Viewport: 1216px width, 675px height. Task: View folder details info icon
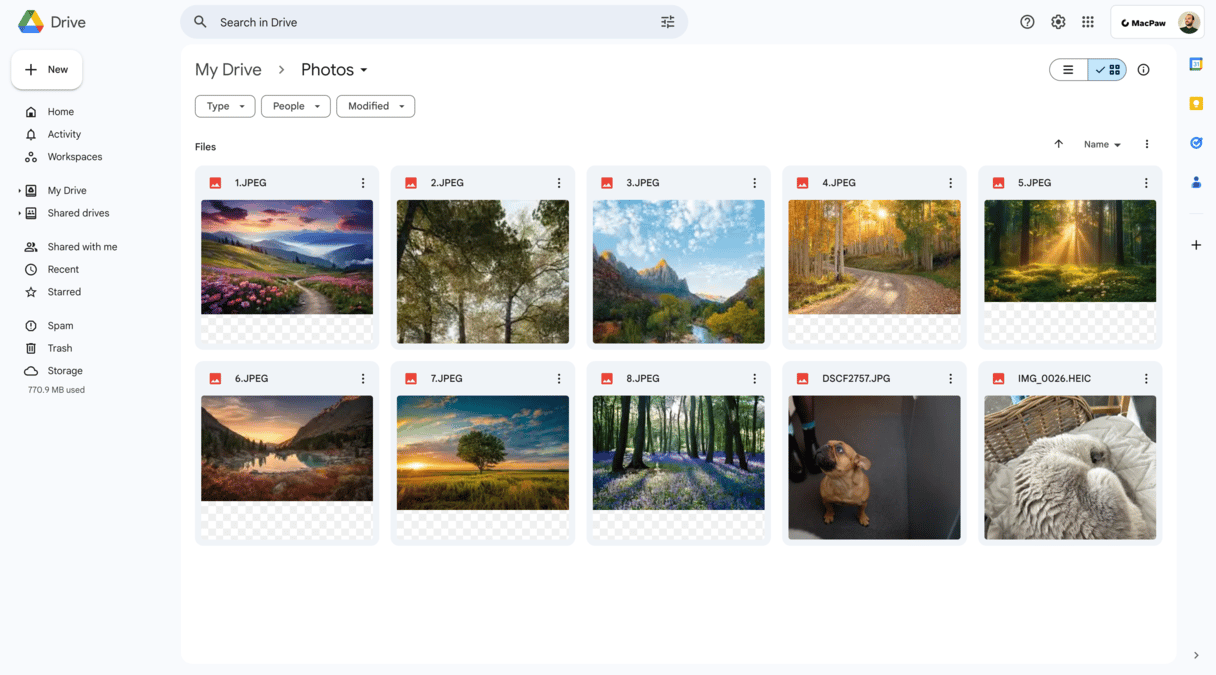pyautogui.click(x=1143, y=70)
